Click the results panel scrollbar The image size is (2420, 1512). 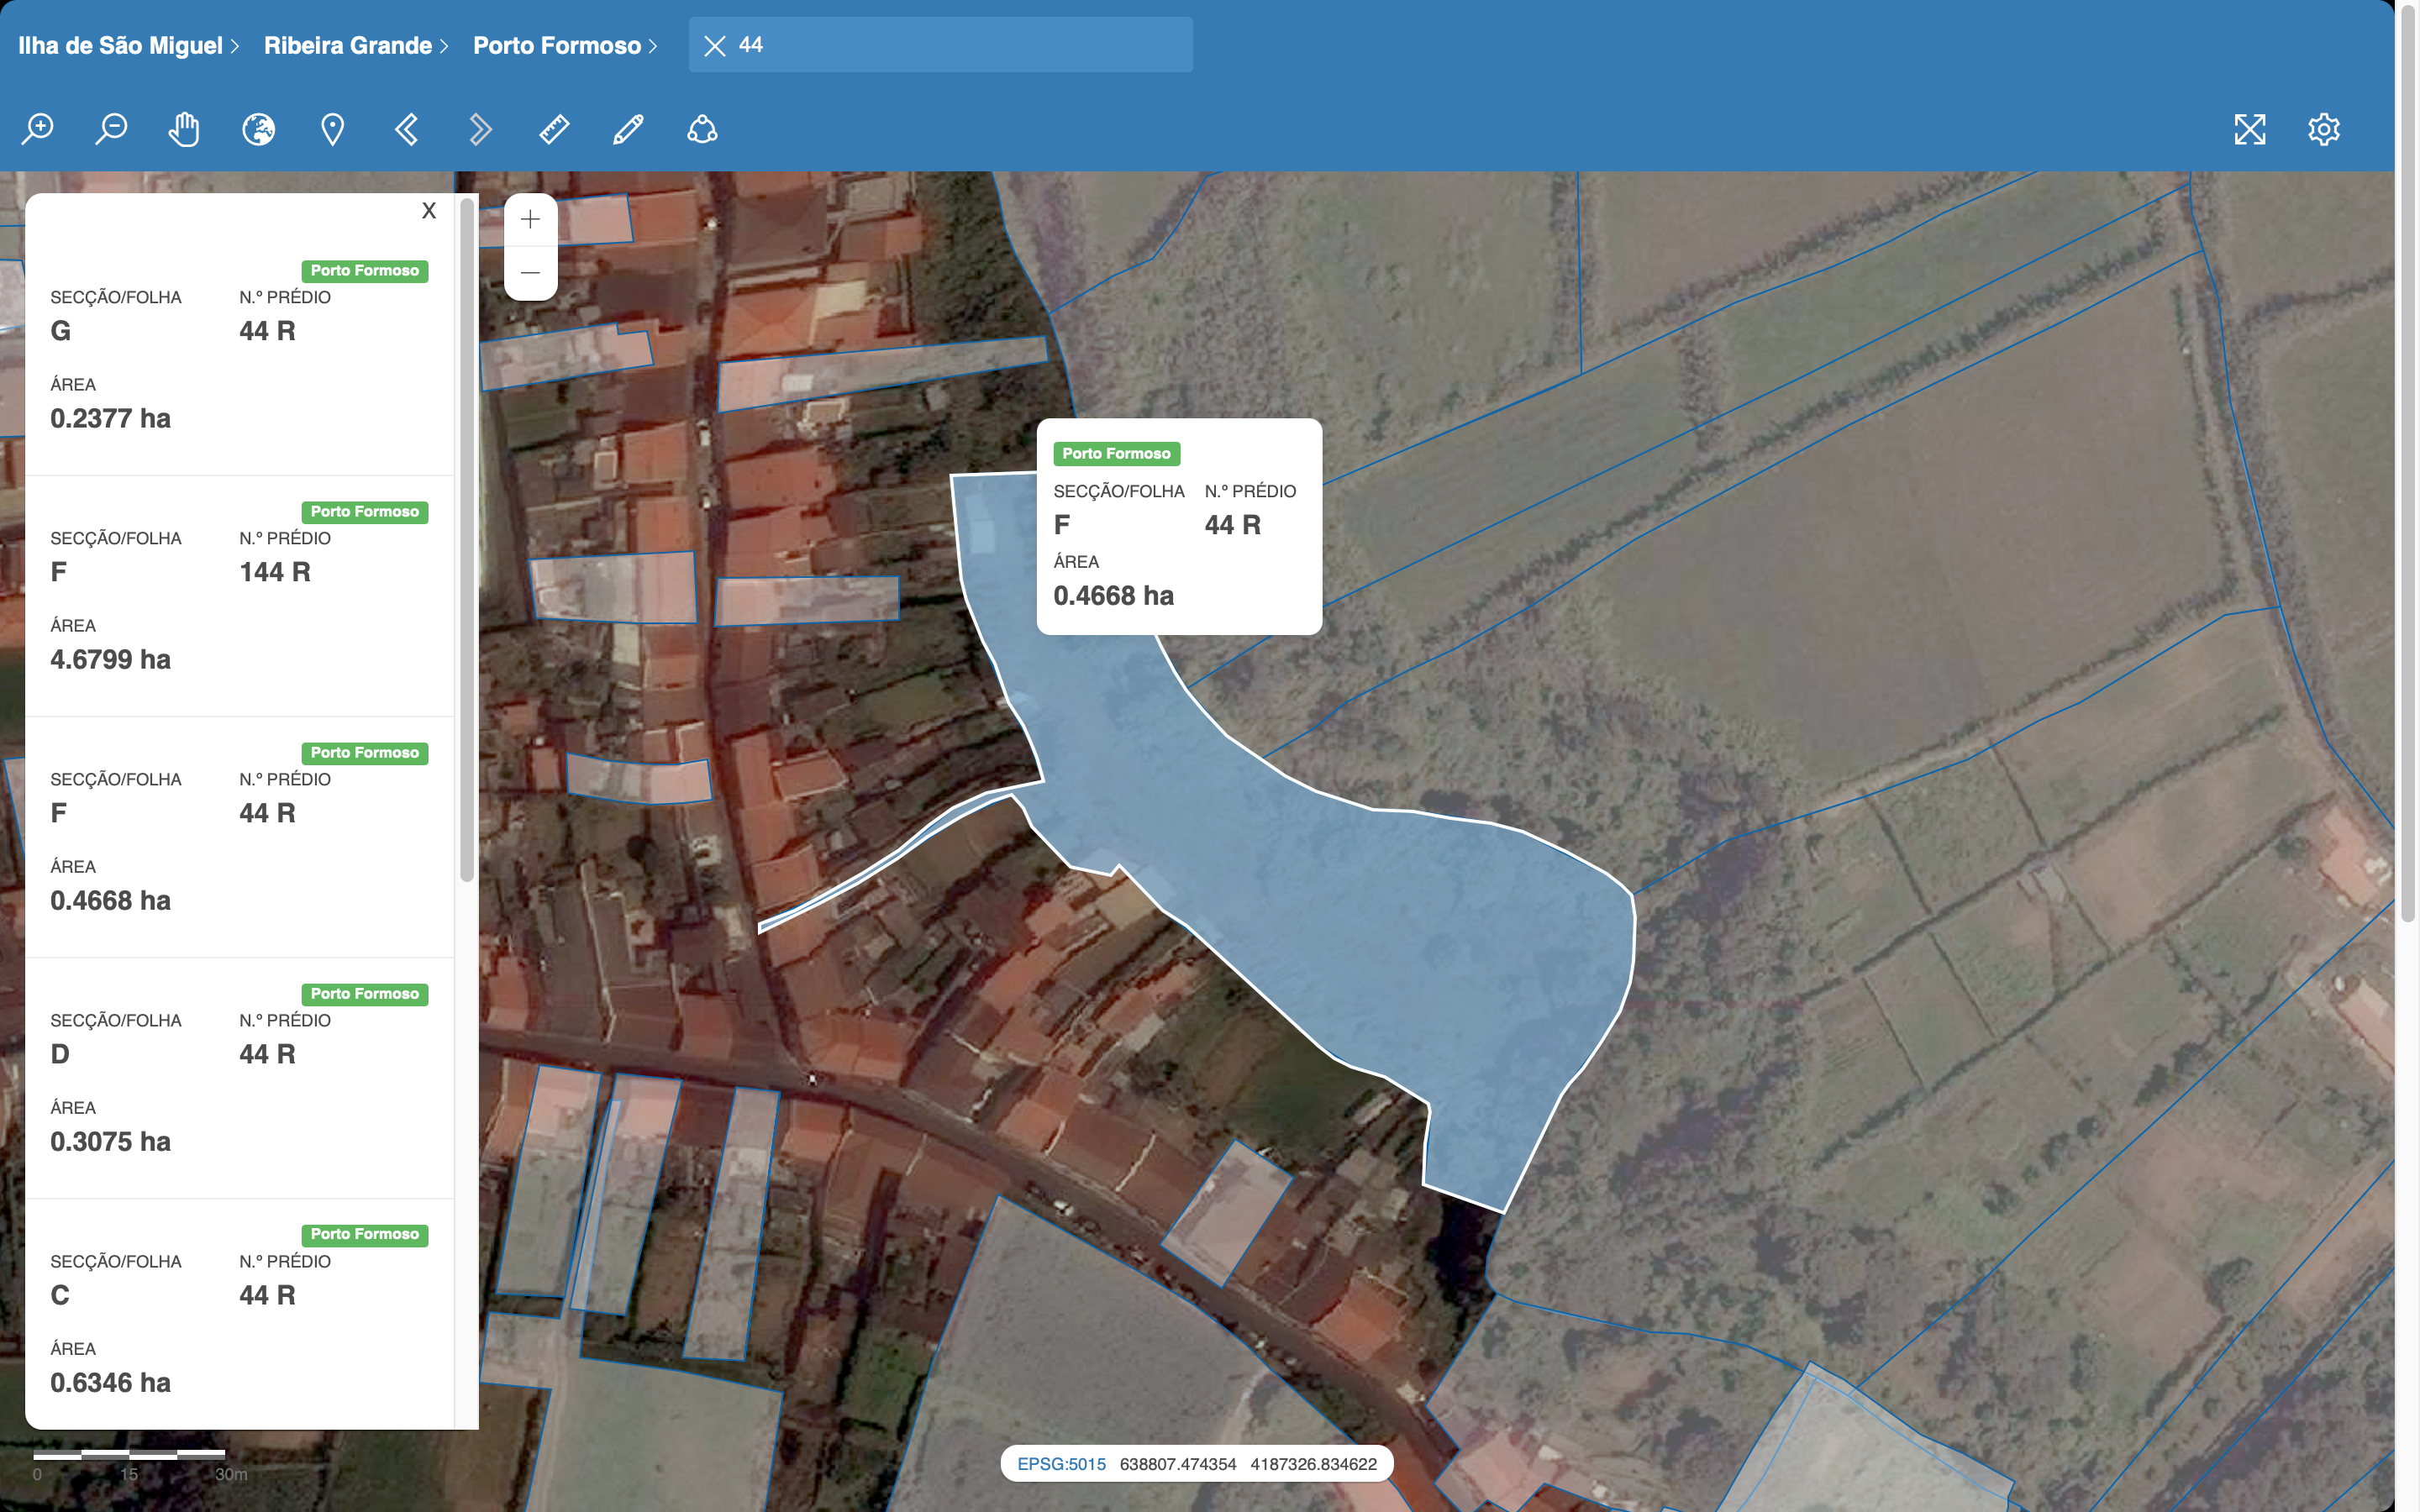(x=466, y=540)
